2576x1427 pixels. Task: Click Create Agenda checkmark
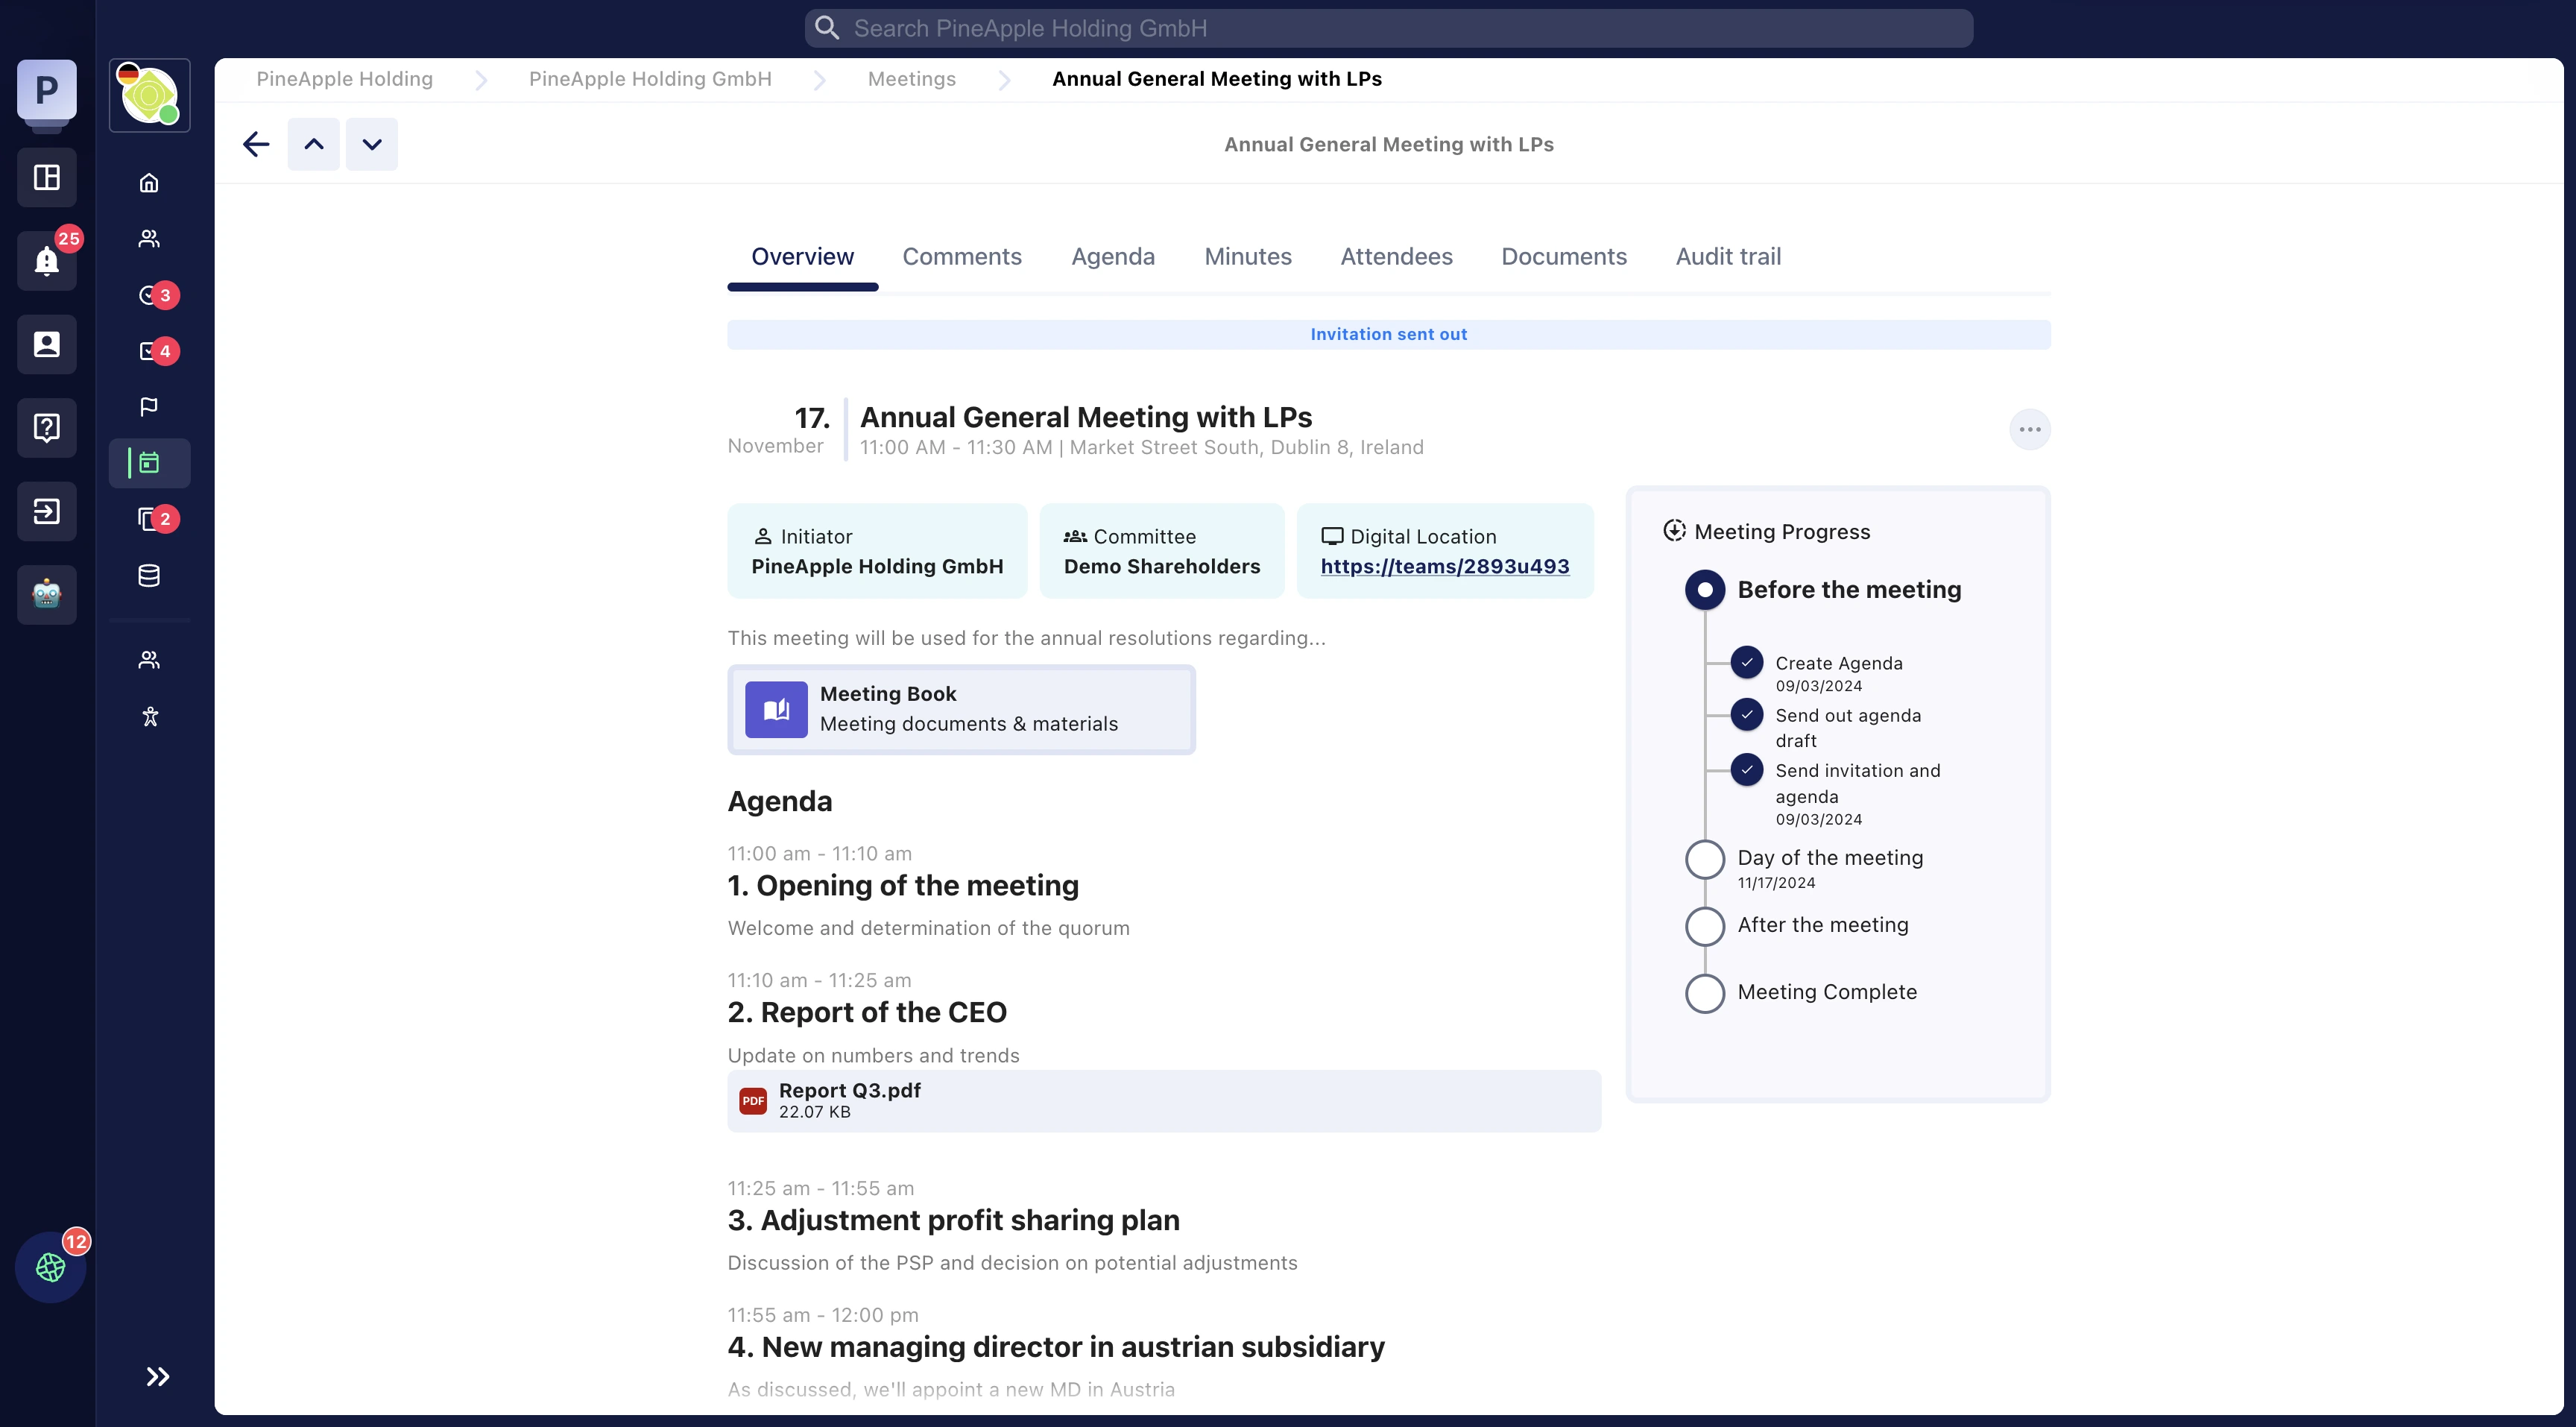coord(1747,662)
